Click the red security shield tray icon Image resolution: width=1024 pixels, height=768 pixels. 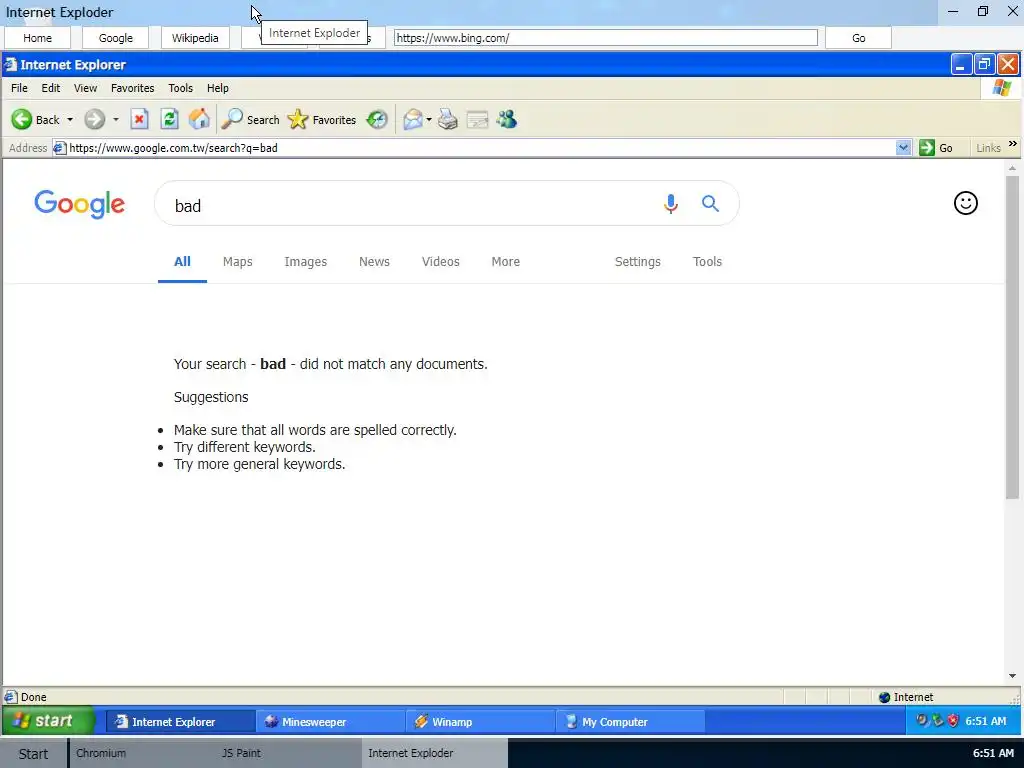pos(953,720)
